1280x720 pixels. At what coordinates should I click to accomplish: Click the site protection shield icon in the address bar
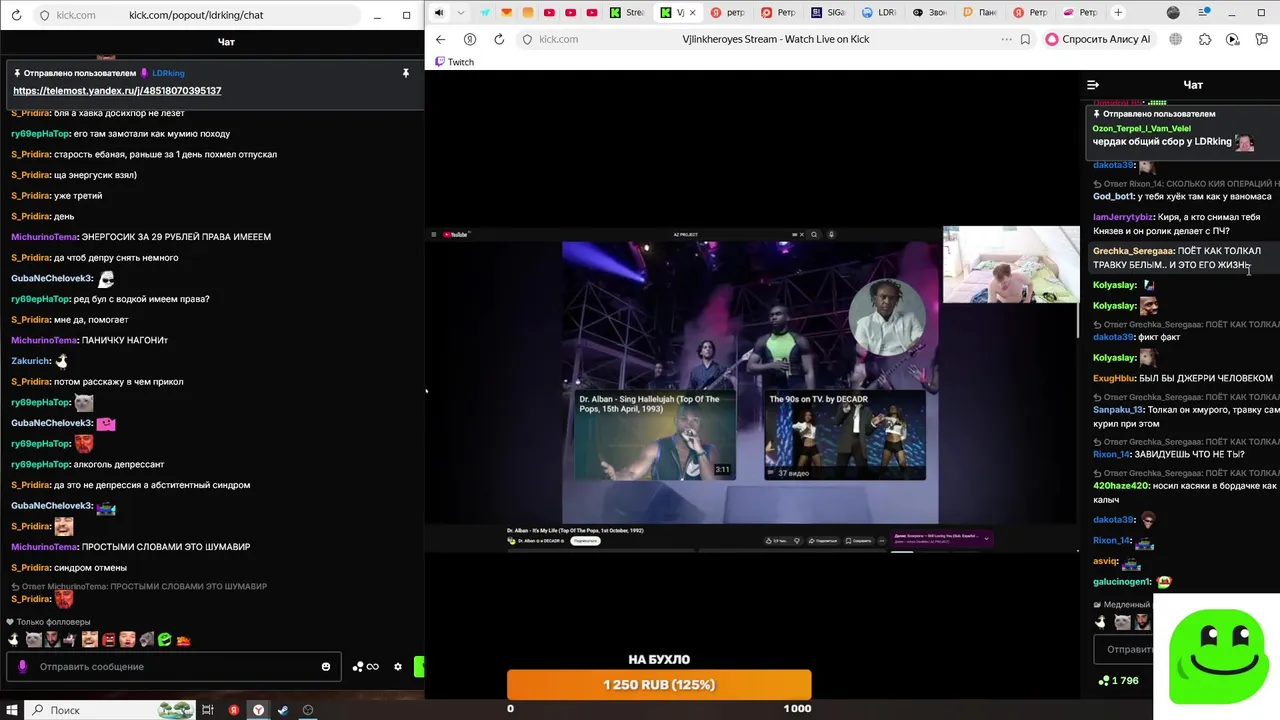pos(527,39)
